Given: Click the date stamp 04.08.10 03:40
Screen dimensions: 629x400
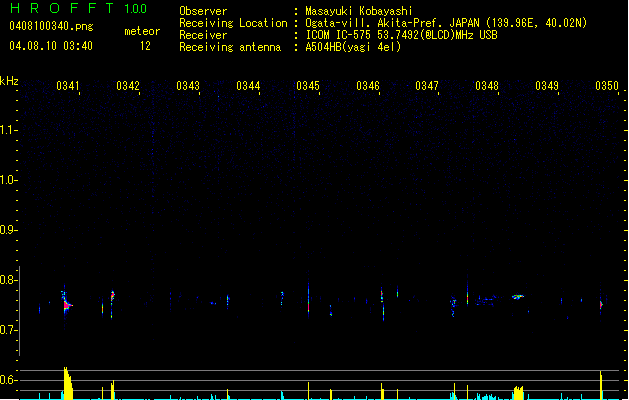Looking at the screenshot, I should [x=51, y=46].
